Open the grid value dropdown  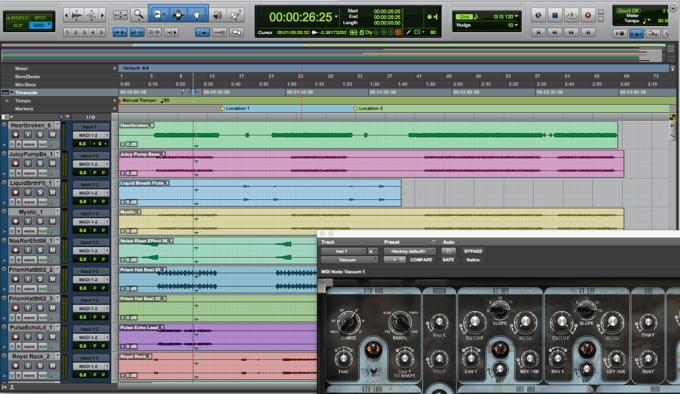[x=516, y=16]
